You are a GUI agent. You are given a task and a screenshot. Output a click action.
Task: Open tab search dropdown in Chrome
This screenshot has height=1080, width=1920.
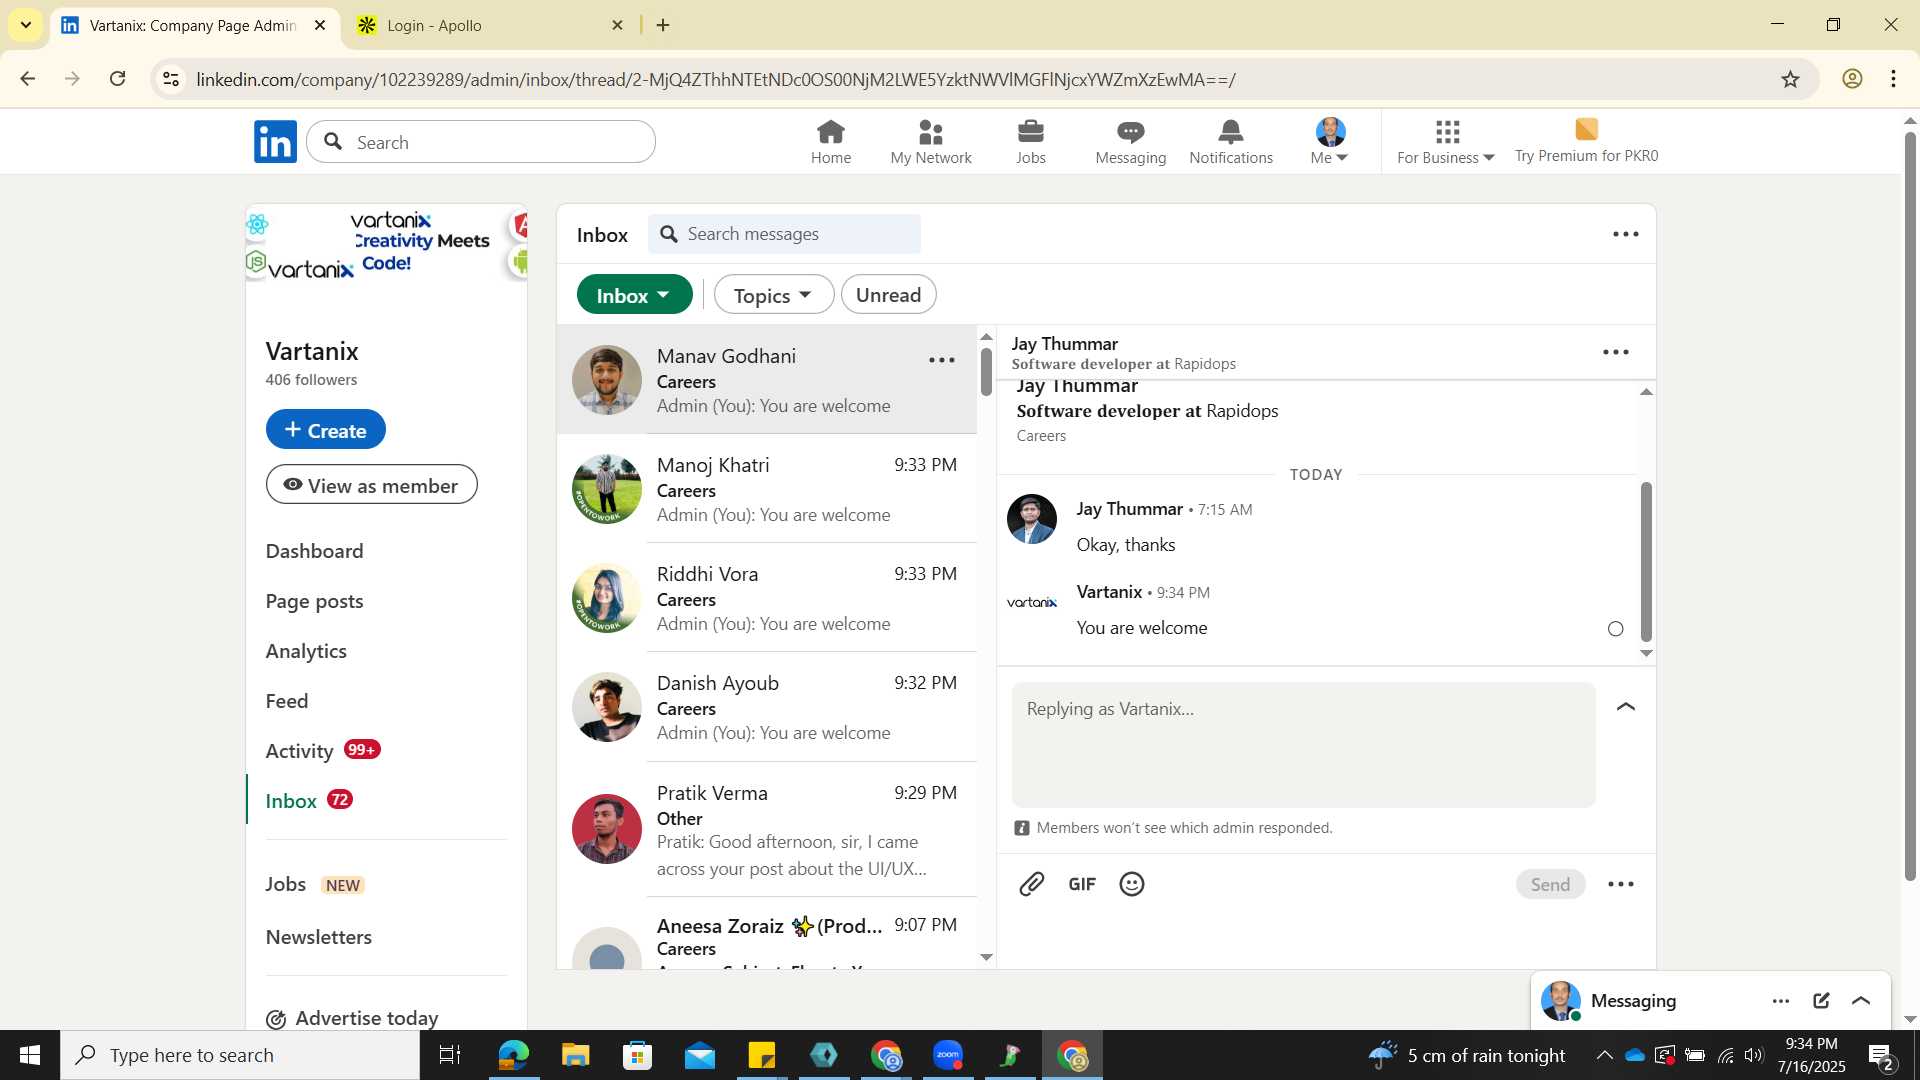25,25
